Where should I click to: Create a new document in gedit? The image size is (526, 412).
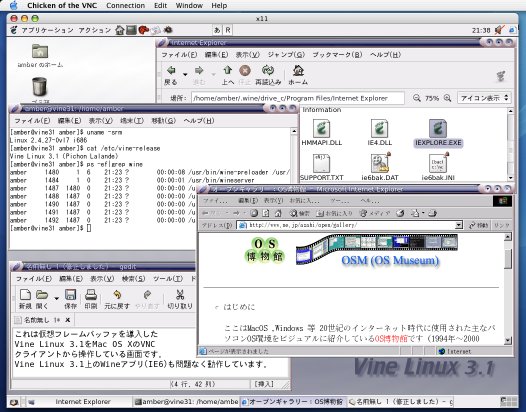(x=25, y=299)
